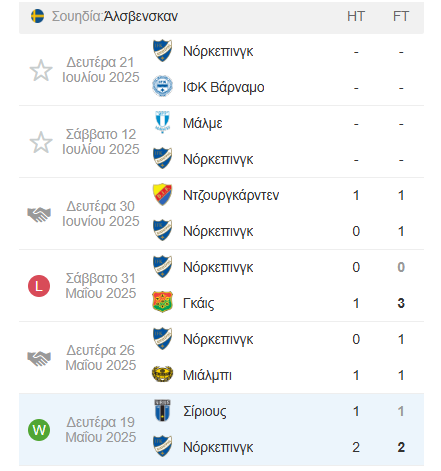Click Γκάις full-time score 3
441x471 pixels.
pos(401,303)
